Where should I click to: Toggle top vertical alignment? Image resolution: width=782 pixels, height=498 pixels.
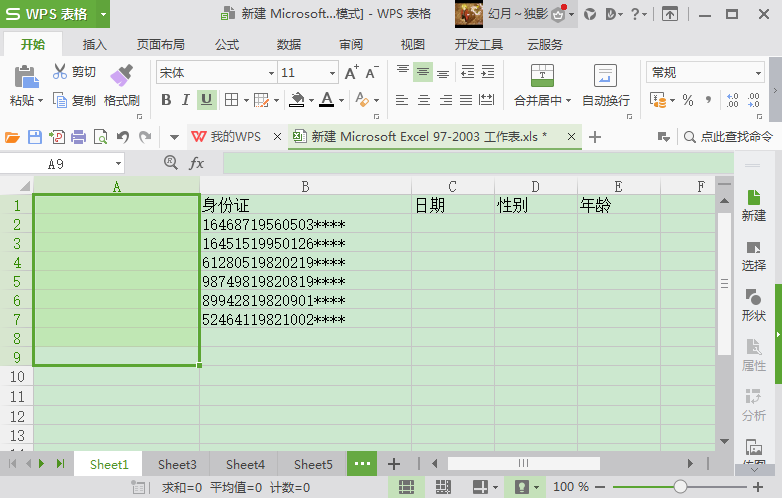[x=402, y=72]
